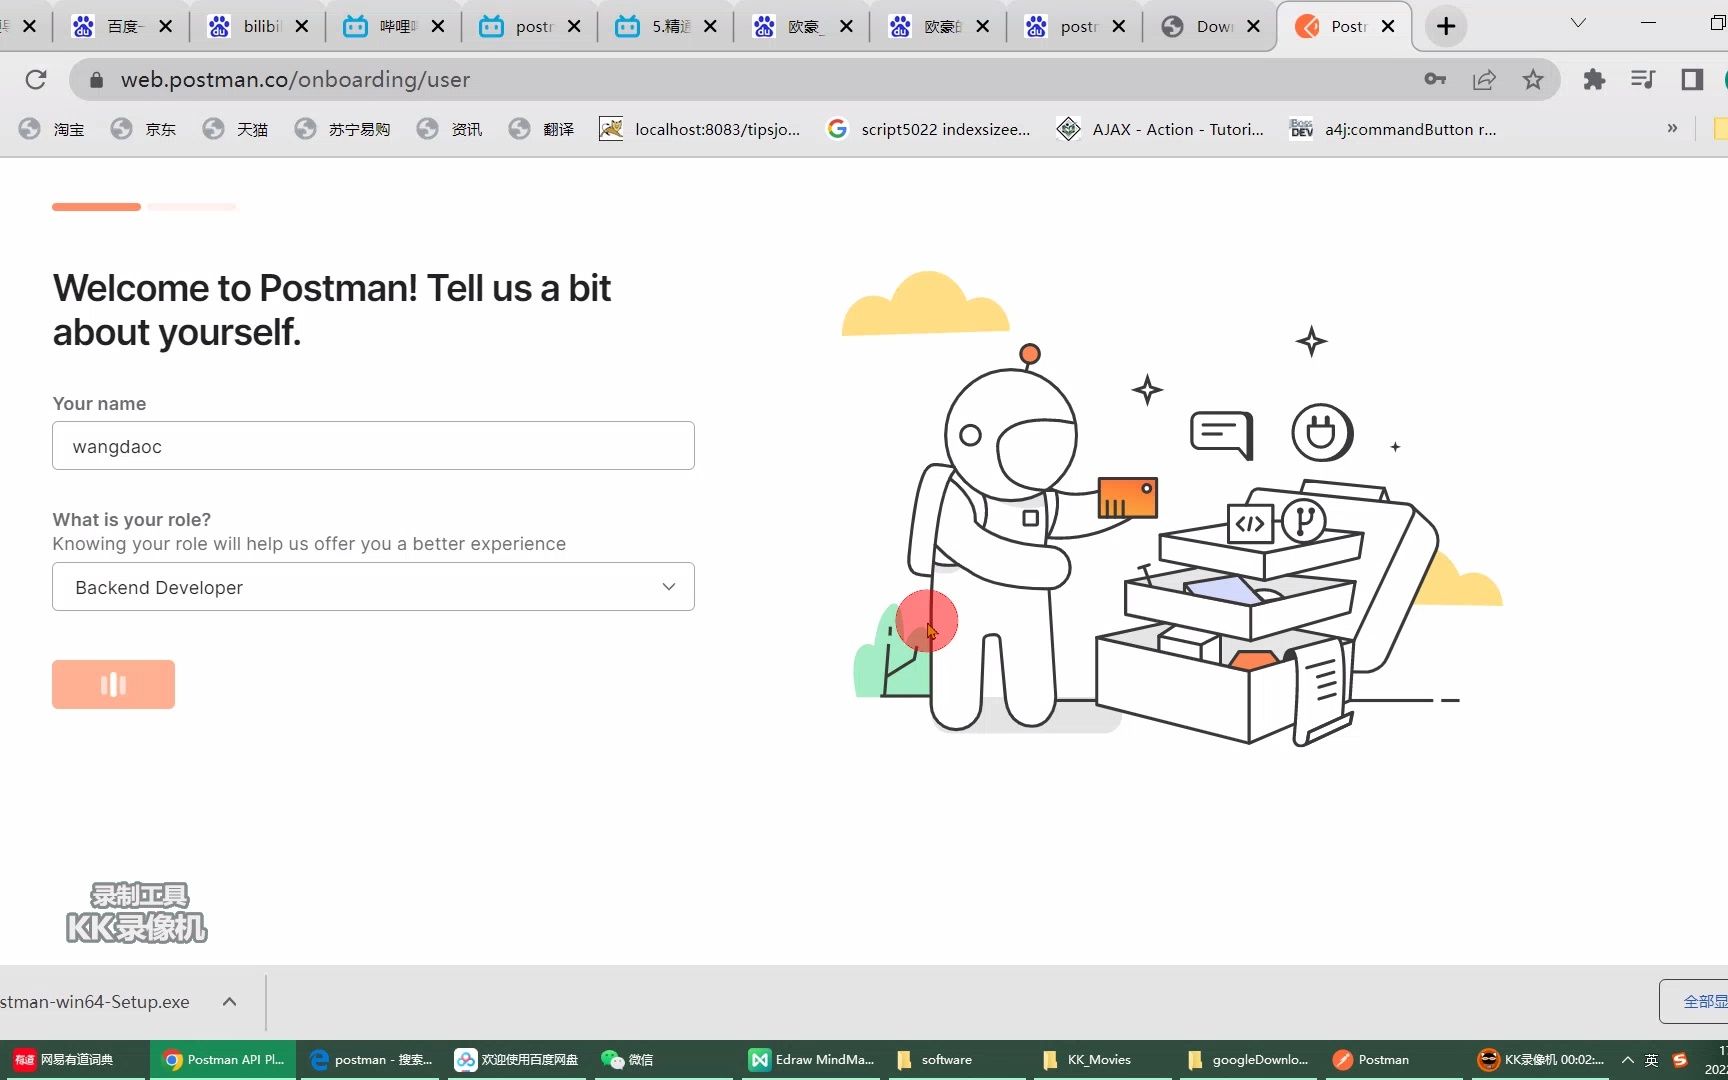Screen dimensions: 1728x1080
Task: Open a new browser tab with plus
Action: coord(1446,26)
